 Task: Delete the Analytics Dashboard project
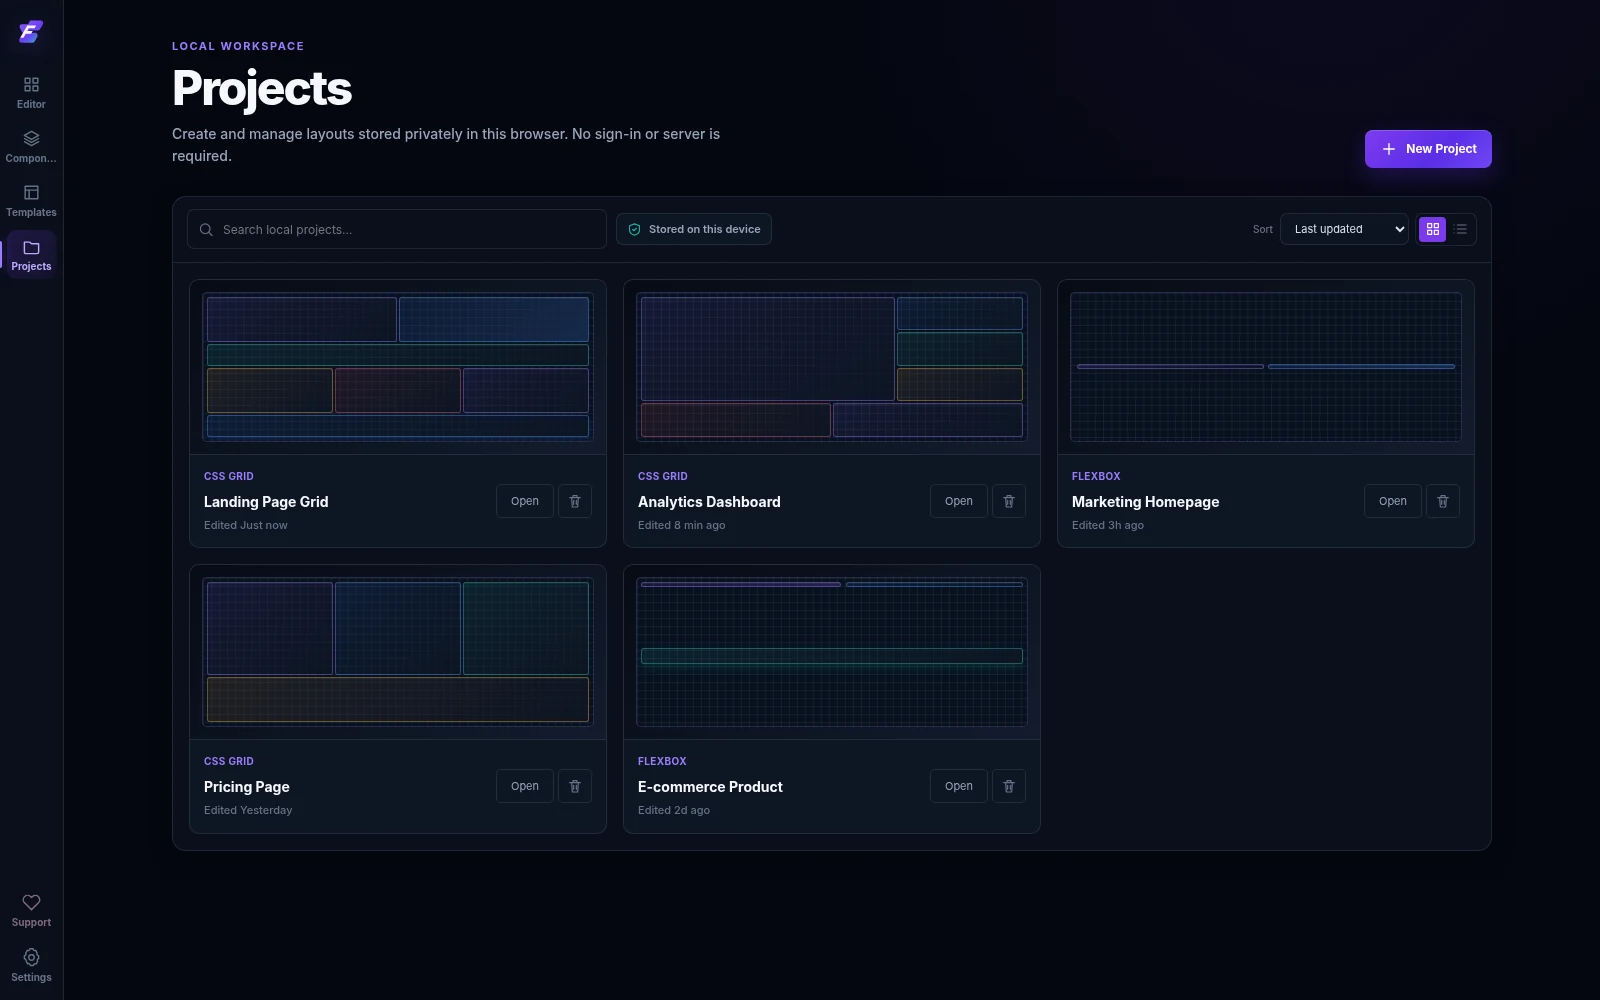click(x=1009, y=501)
